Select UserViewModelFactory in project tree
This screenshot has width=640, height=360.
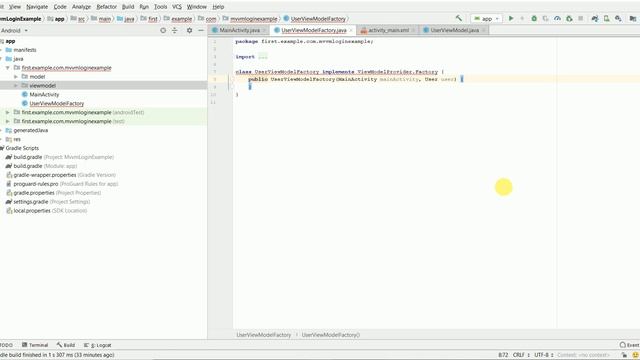pos(56,104)
